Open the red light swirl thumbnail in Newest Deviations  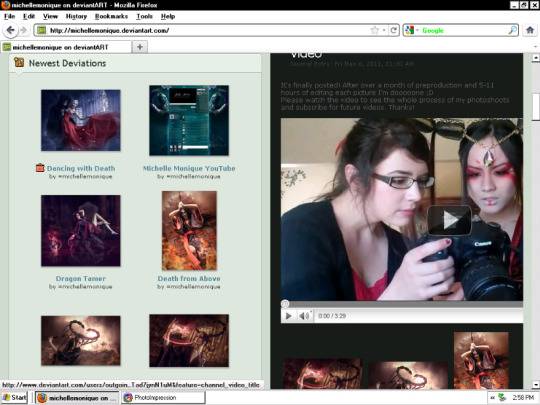pyautogui.click(x=189, y=341)
